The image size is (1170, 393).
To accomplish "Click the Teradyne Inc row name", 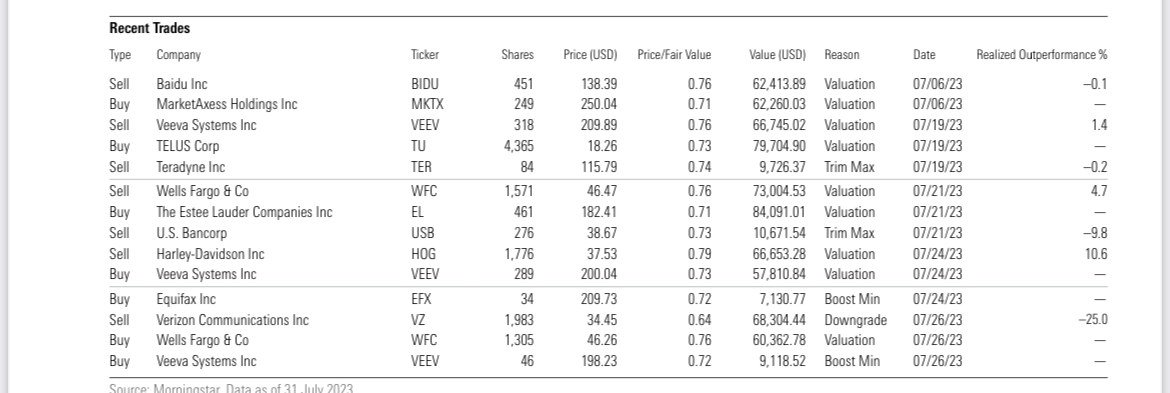I will [x=190, y=167].
